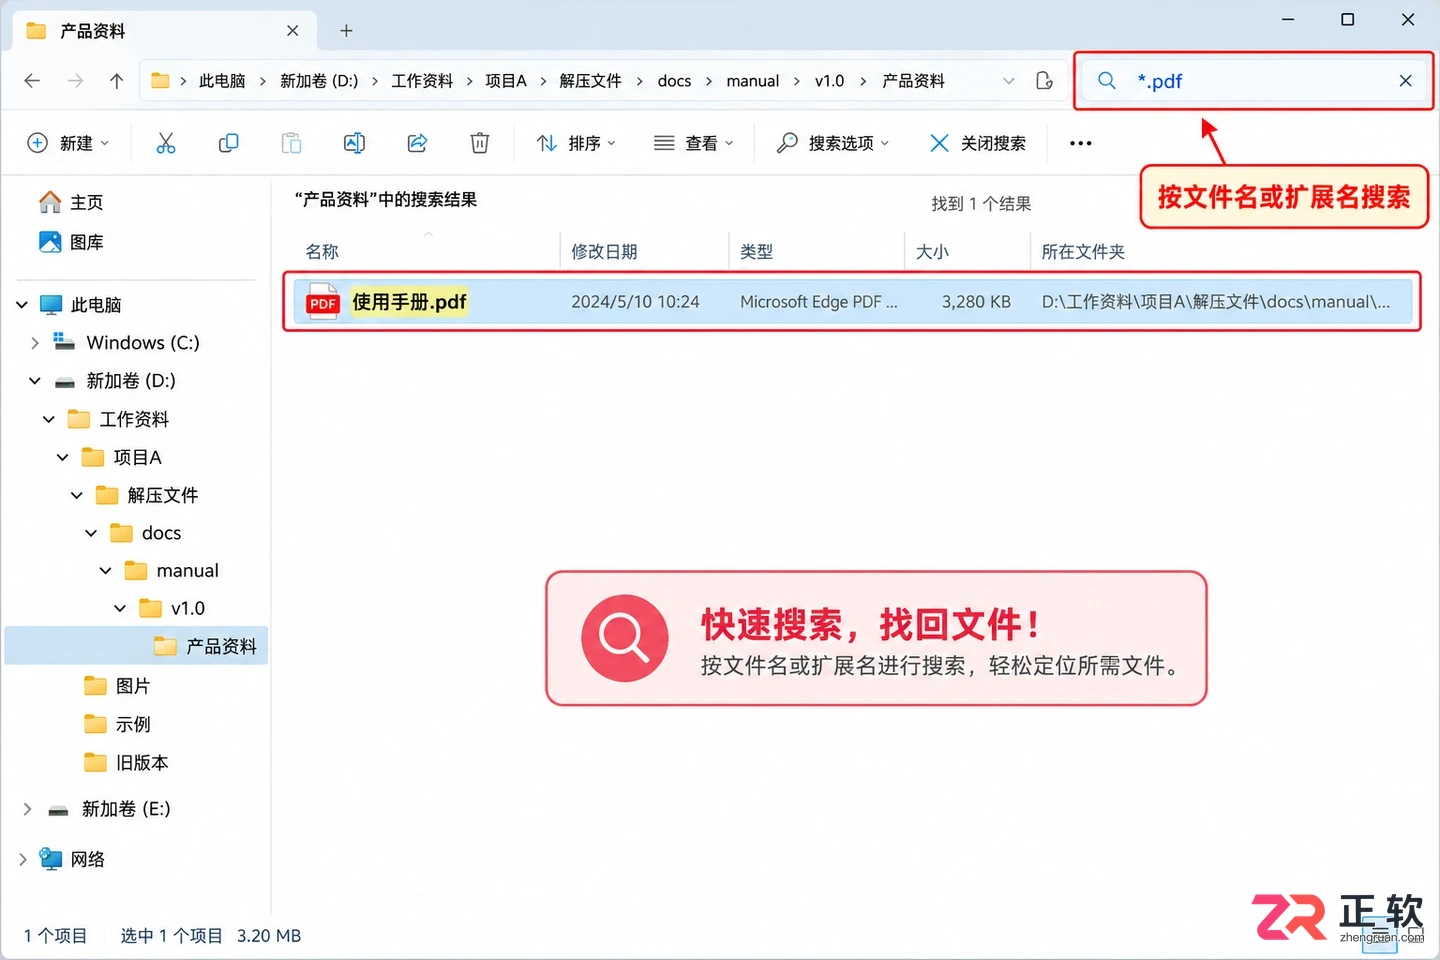
Task: Click the Rename icon in toolbar
Action: (354, 143)
